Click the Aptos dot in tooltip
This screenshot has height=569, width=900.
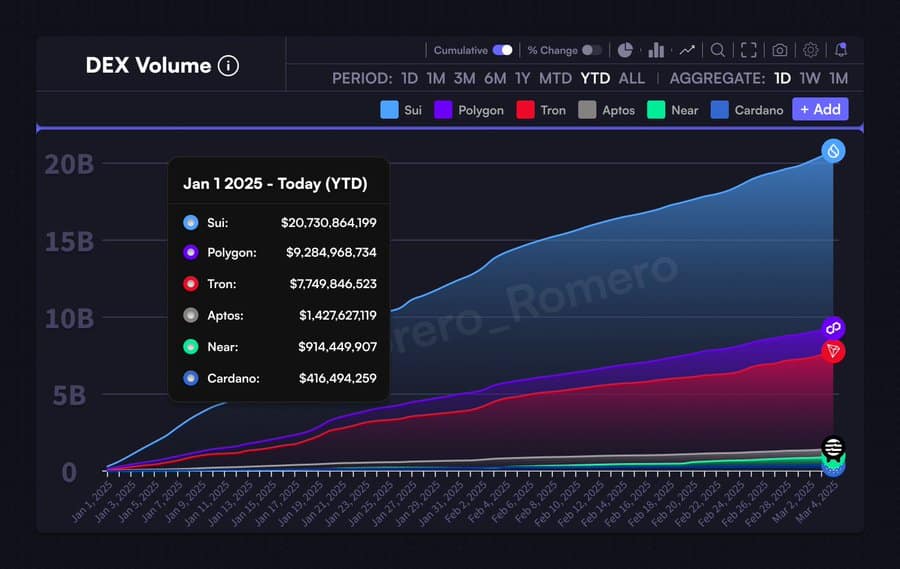191,315
